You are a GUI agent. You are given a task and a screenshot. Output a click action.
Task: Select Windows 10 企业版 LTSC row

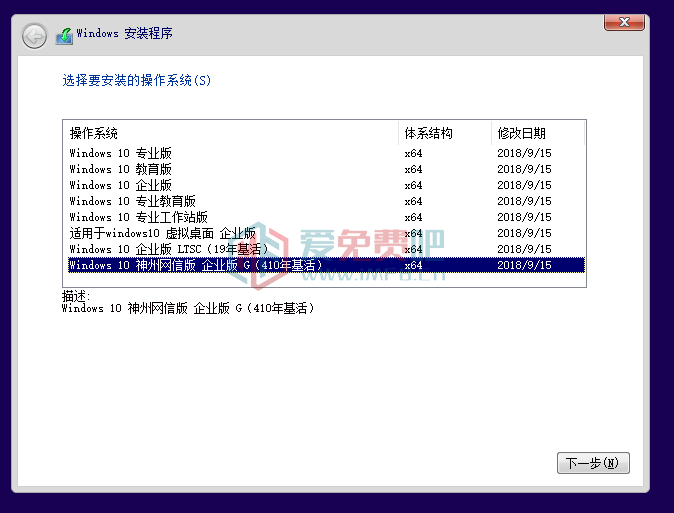[x=326, y=249]
